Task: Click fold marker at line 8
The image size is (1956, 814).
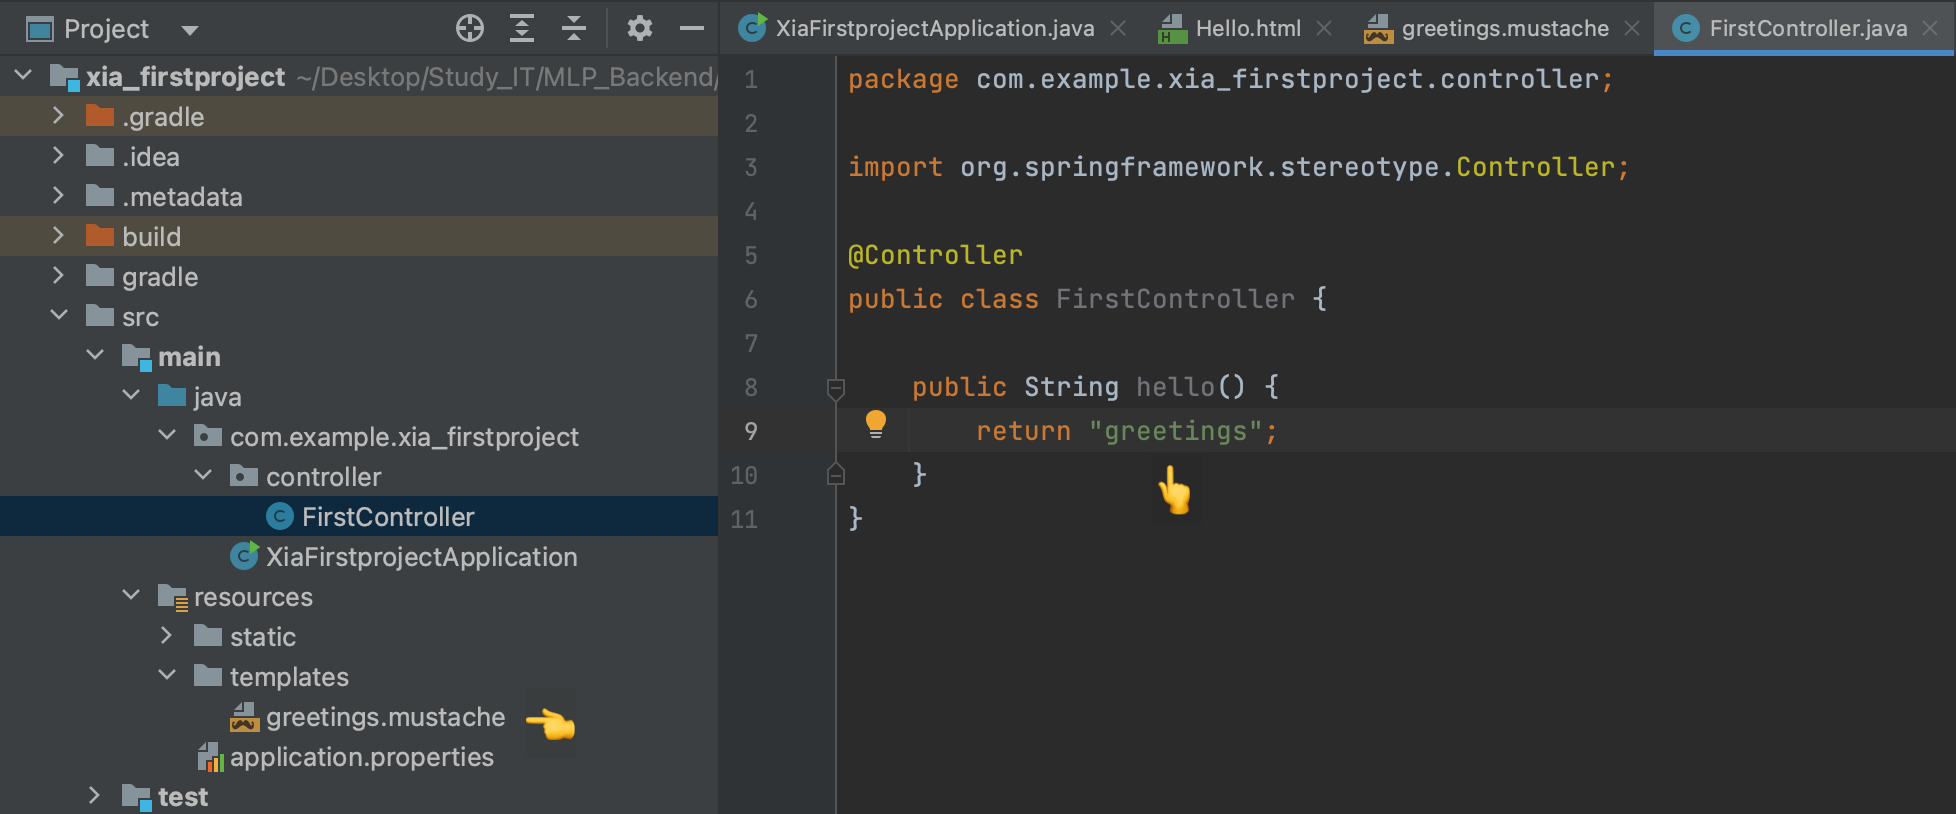Action: click(x=836, y=388)
